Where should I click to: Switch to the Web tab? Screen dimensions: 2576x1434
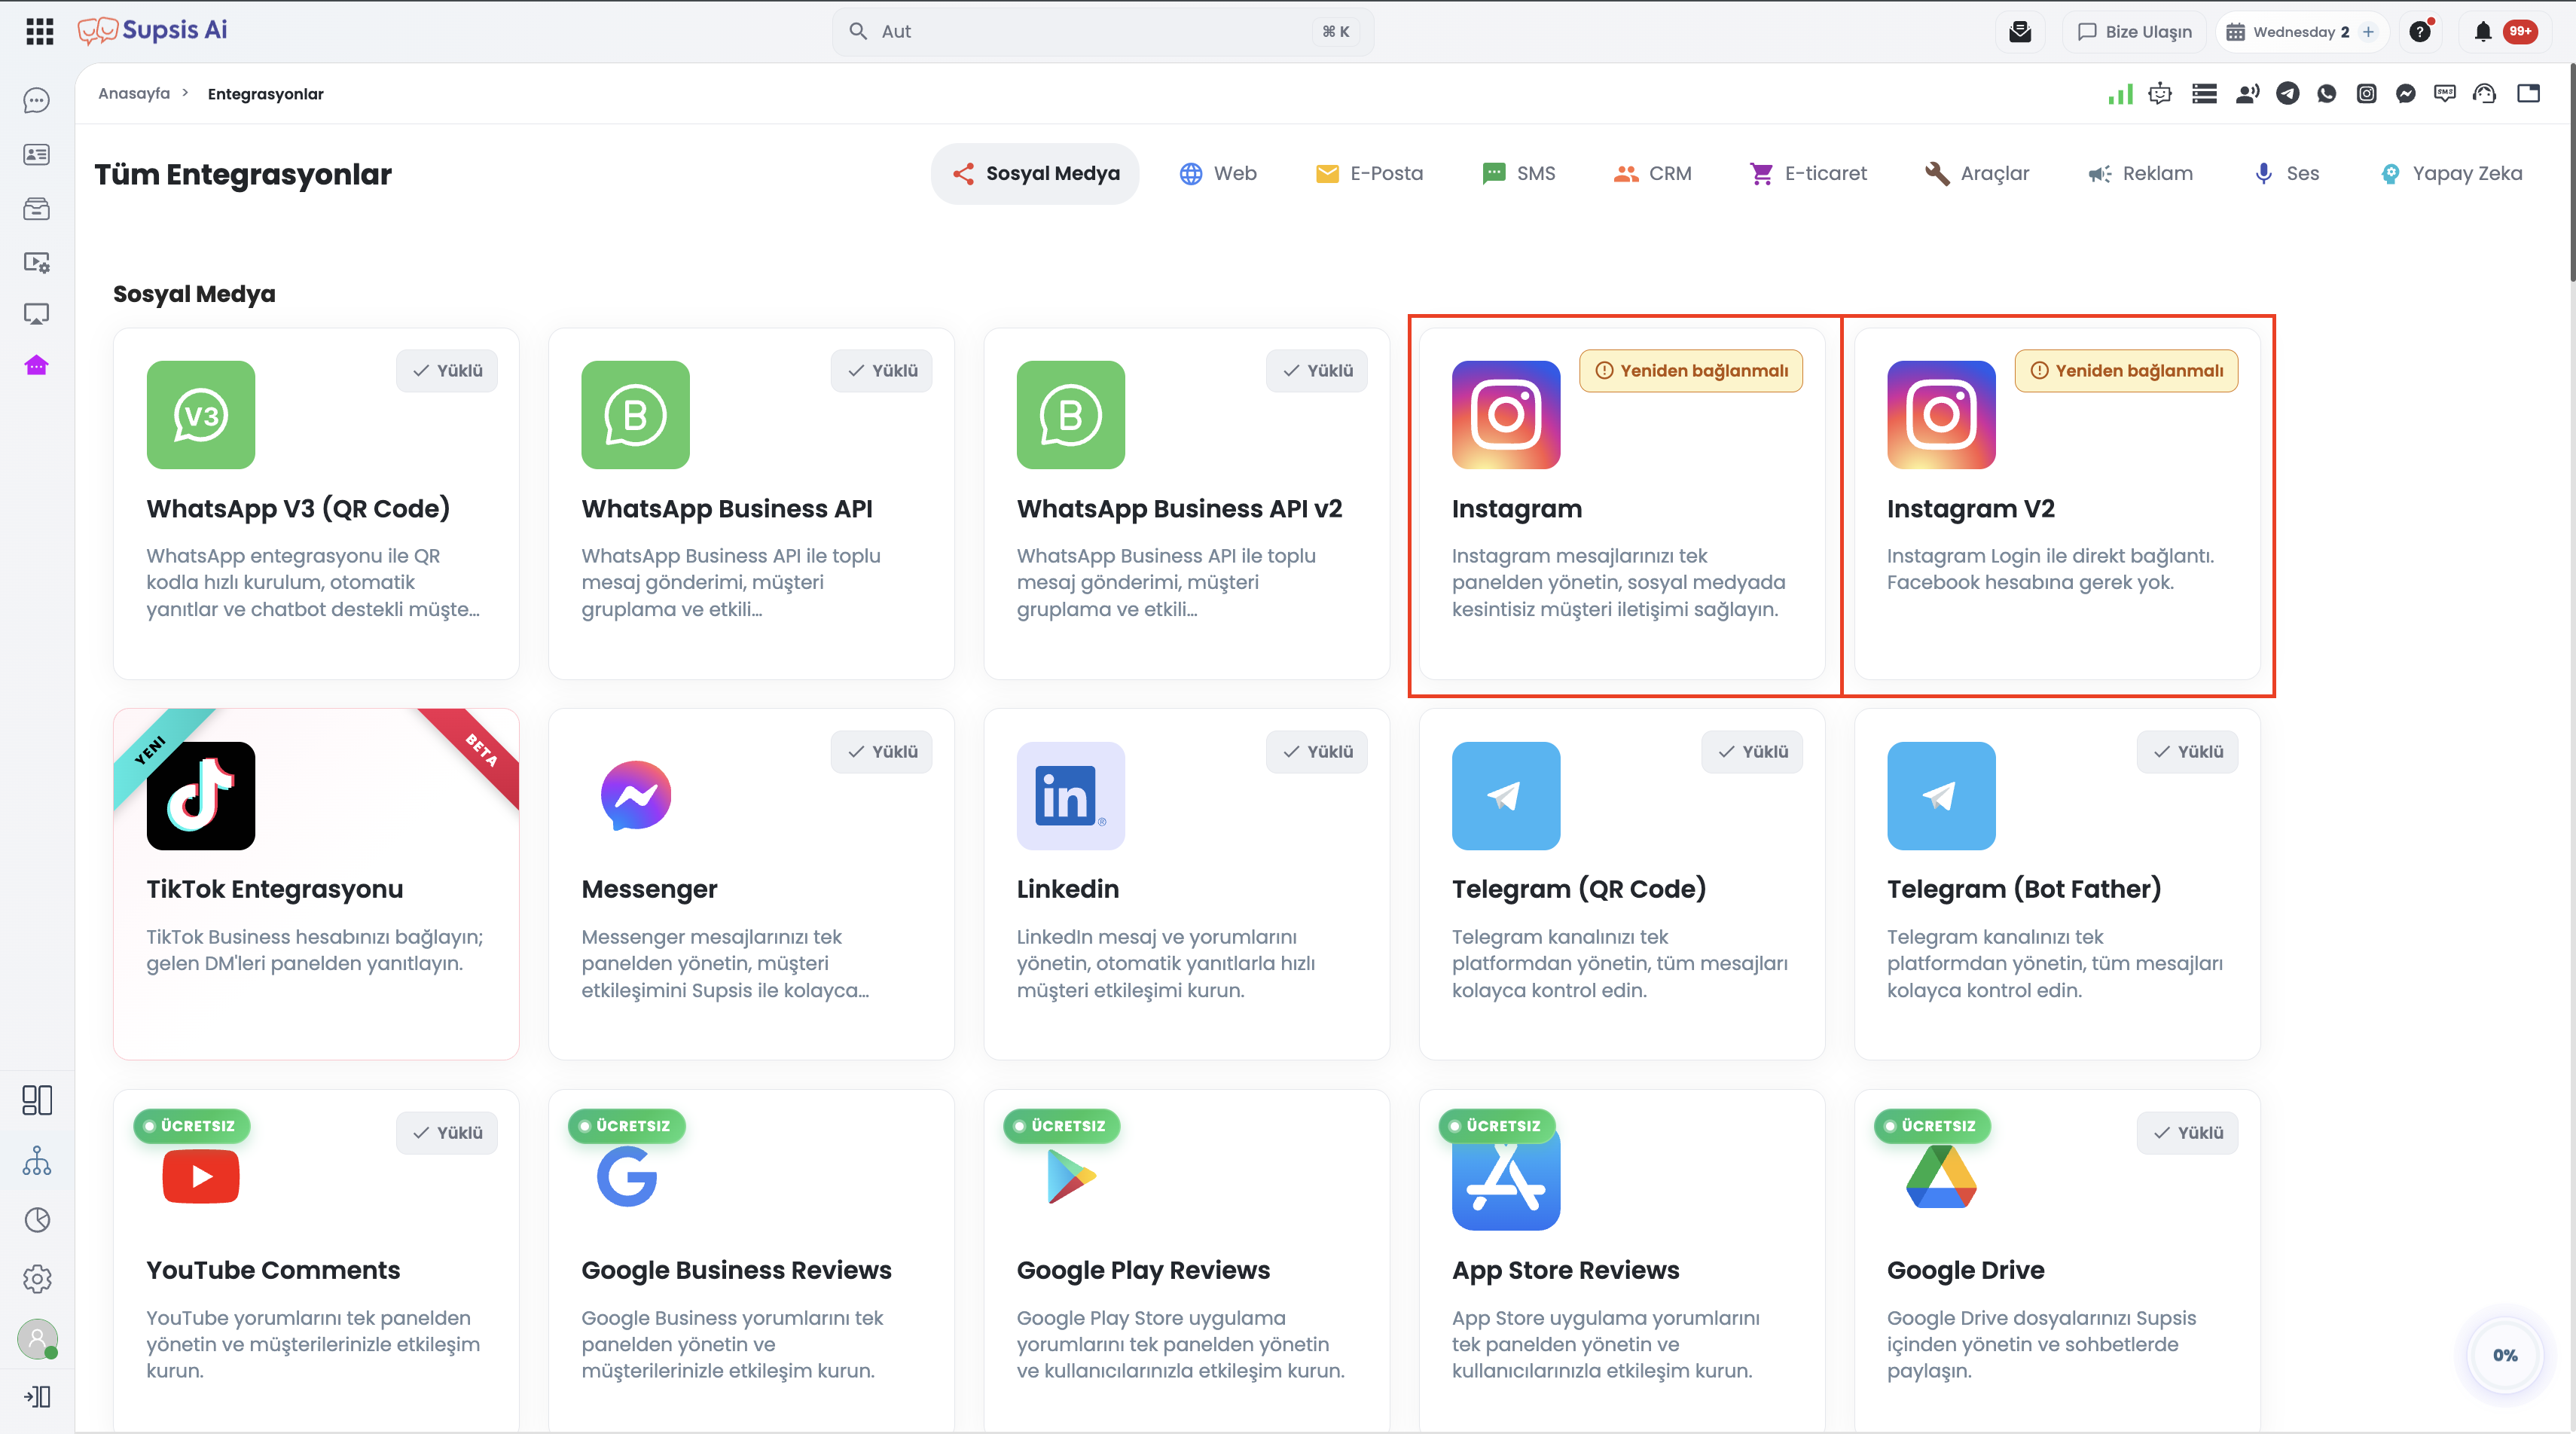[x=1217, y=173]
